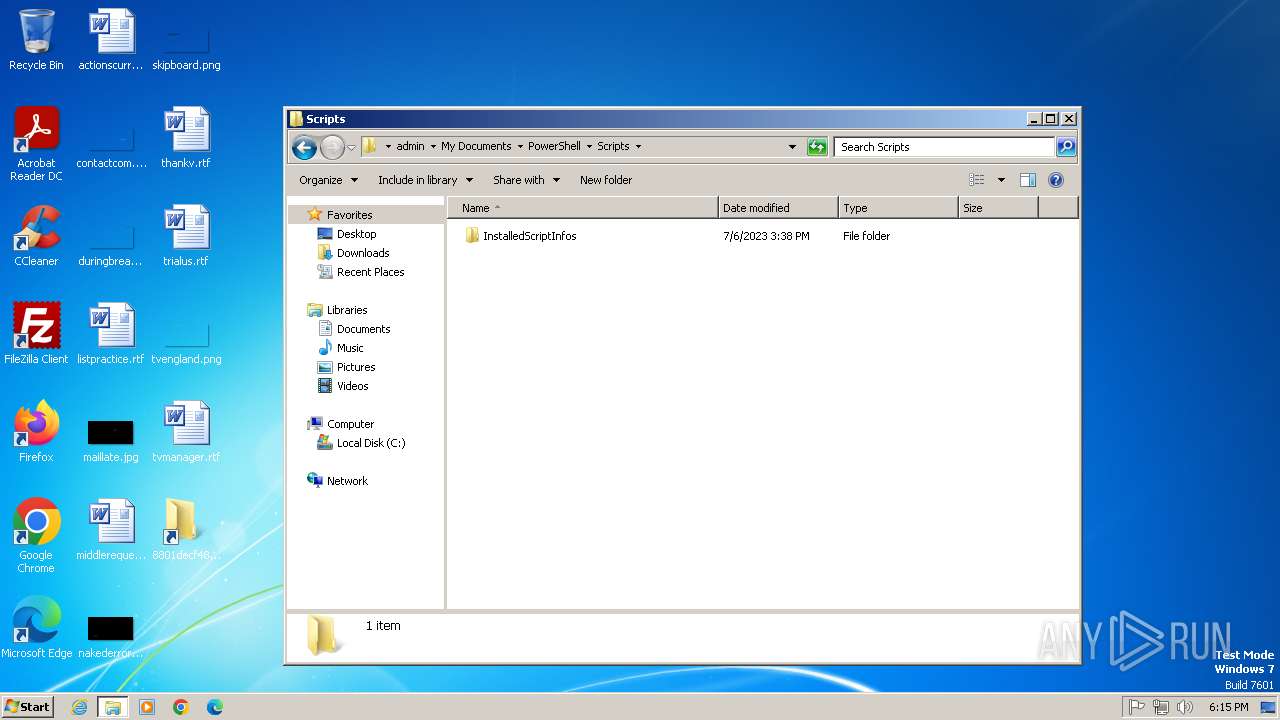This screenshot has width=1280, height=720.
Task: Sort by Date modified column
Action: click(778, 208)
